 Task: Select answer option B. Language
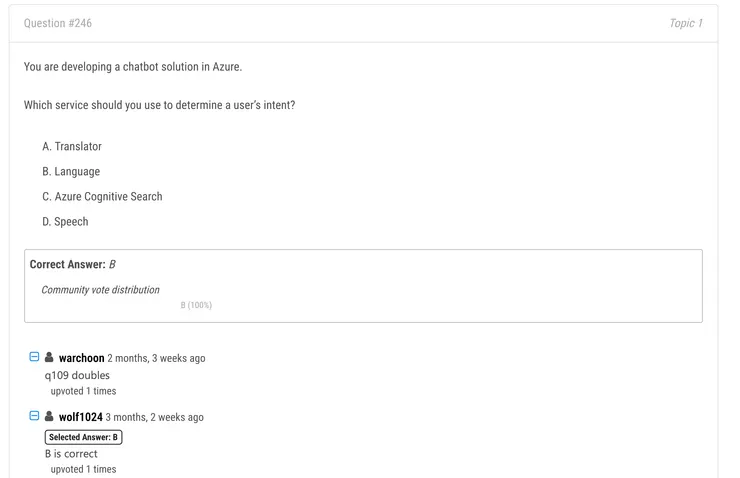(x=71, y=172)
